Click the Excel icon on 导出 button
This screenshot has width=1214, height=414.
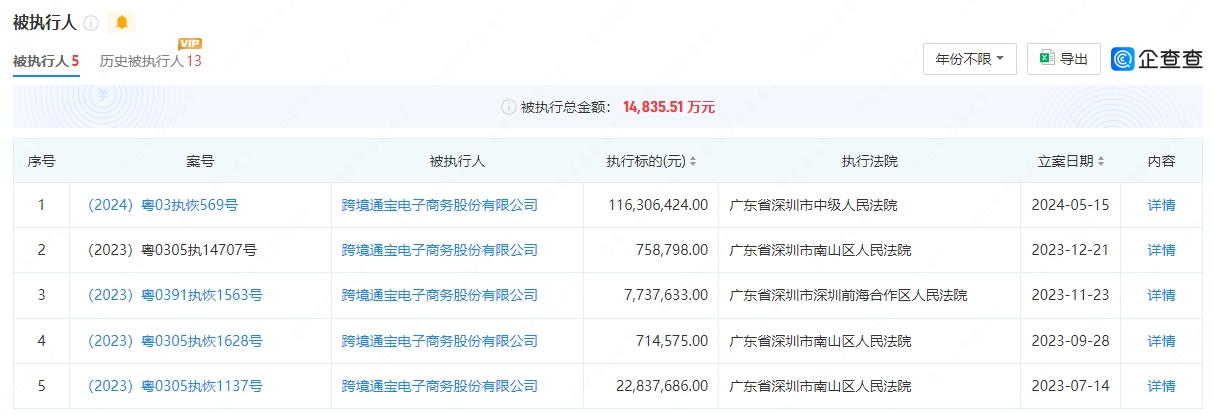1047,59
